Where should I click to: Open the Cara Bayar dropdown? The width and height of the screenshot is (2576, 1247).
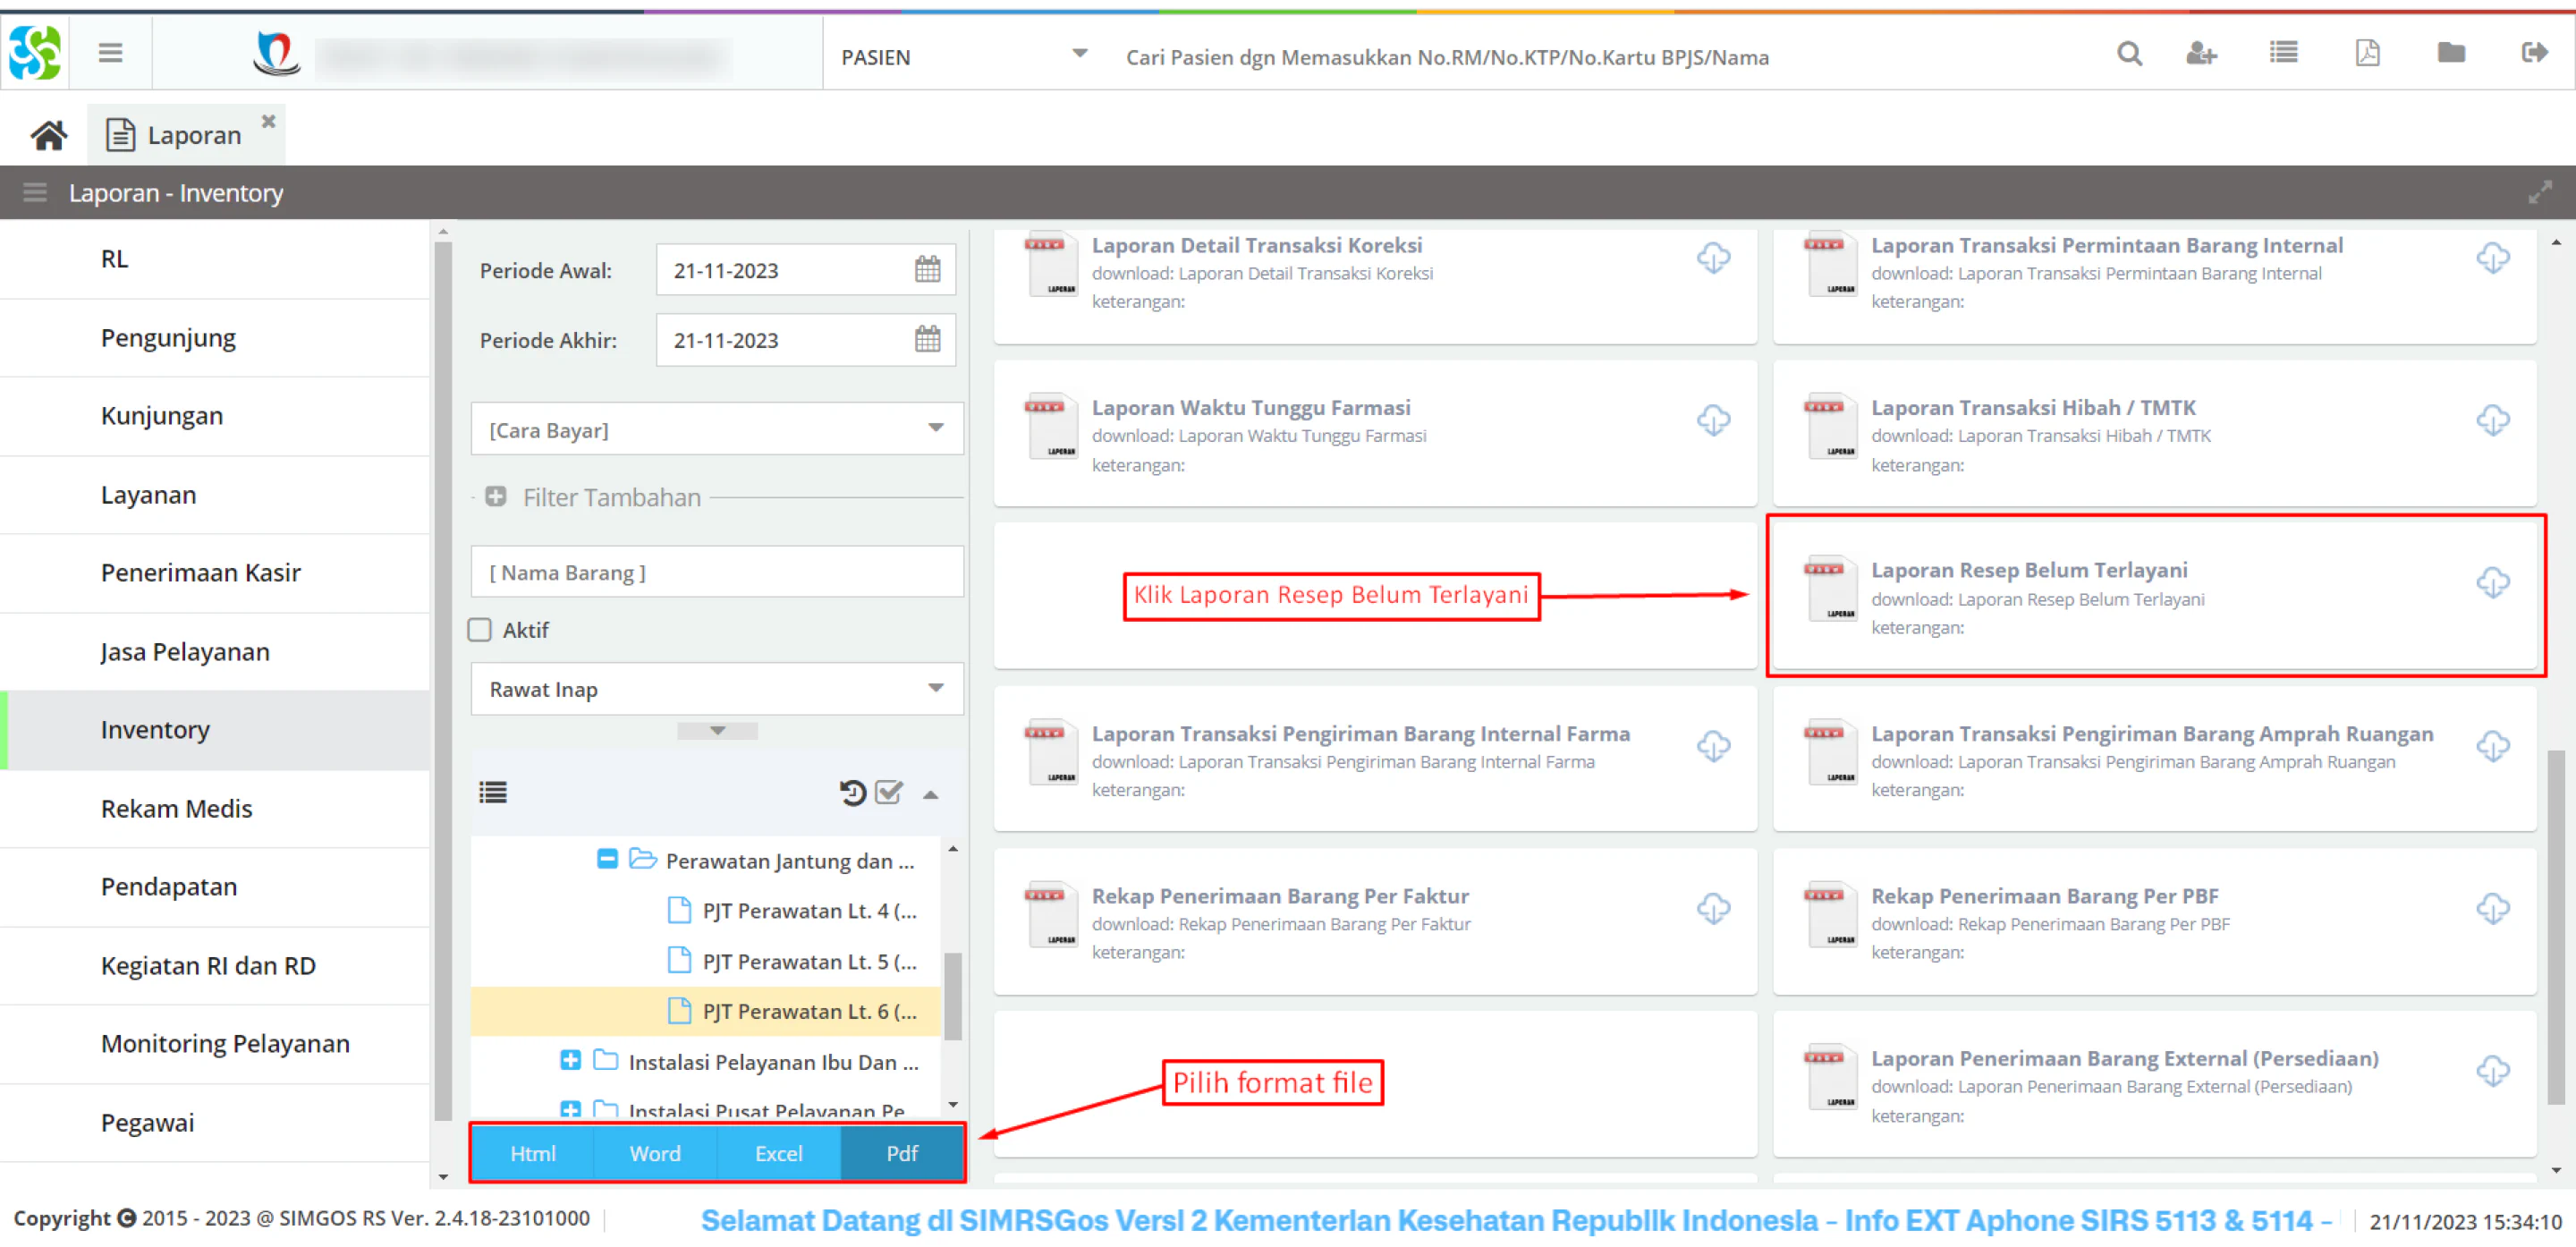click(717, 430)
